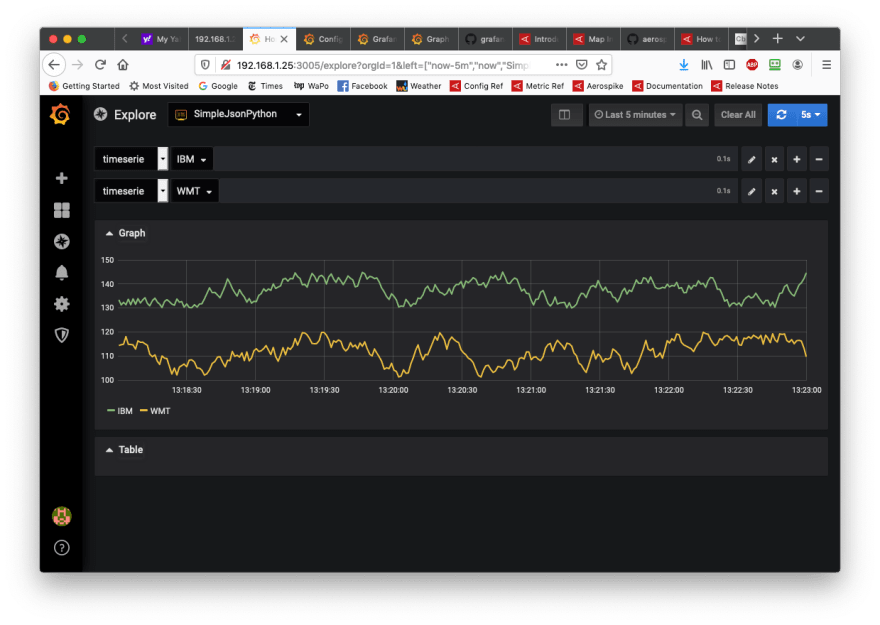Open the SimpleJsonPython datasource dropdown
This screenshot has height=625, width=880.
pos(239,114)
